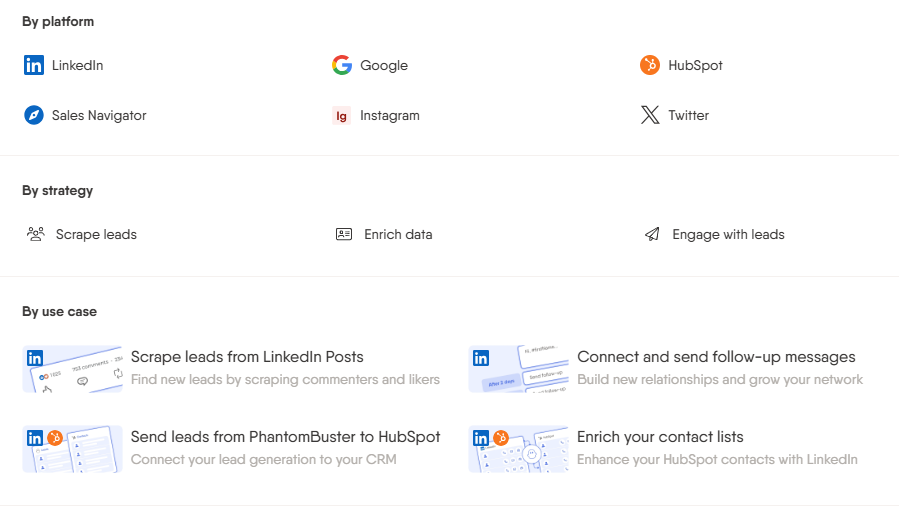The image size is (899, 527).
Task: Click the Scrape leads people icon
Action: pos(36,234)
